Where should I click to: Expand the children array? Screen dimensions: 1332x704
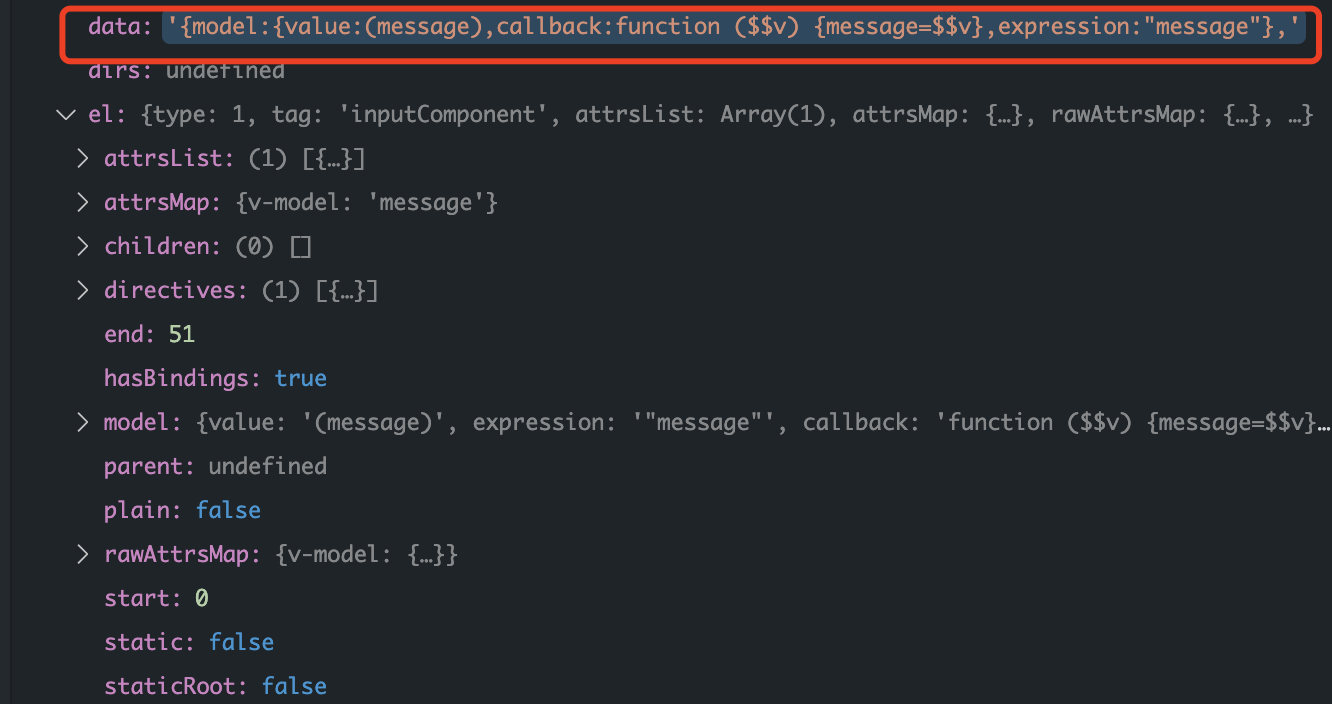[x=83, y=247]
